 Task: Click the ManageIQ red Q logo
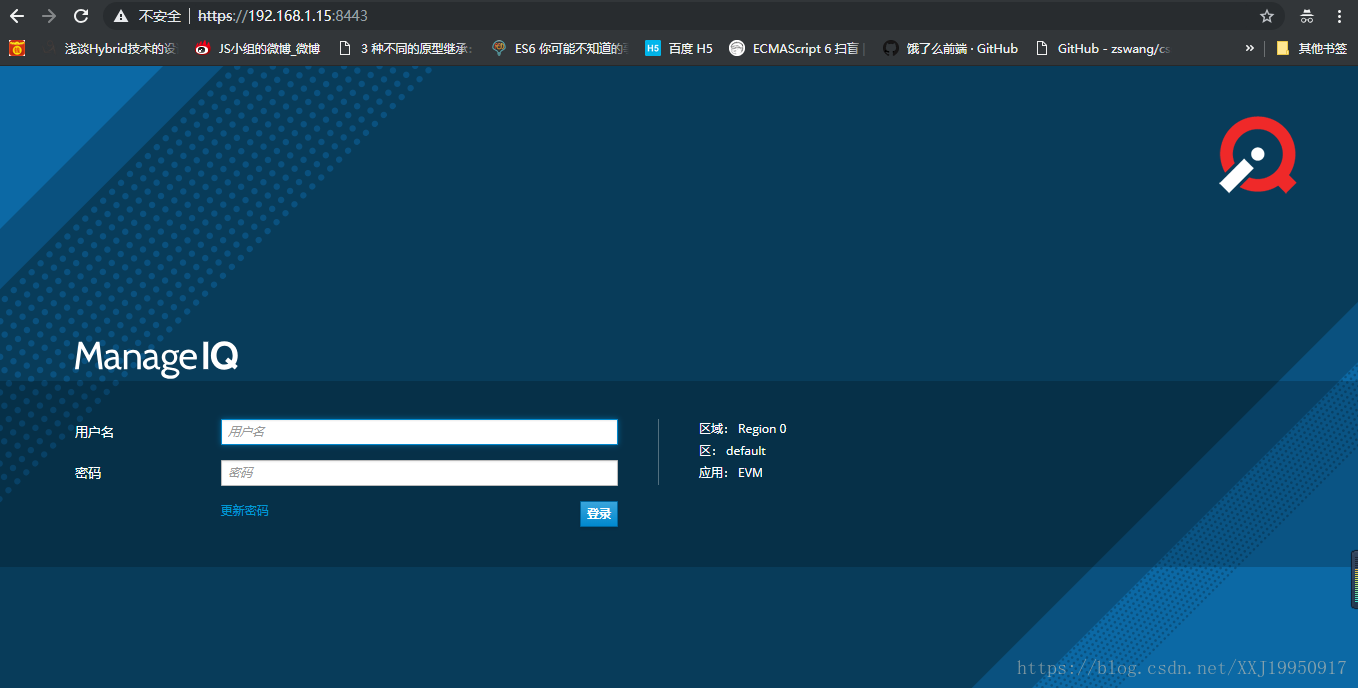coord(1258,155)
